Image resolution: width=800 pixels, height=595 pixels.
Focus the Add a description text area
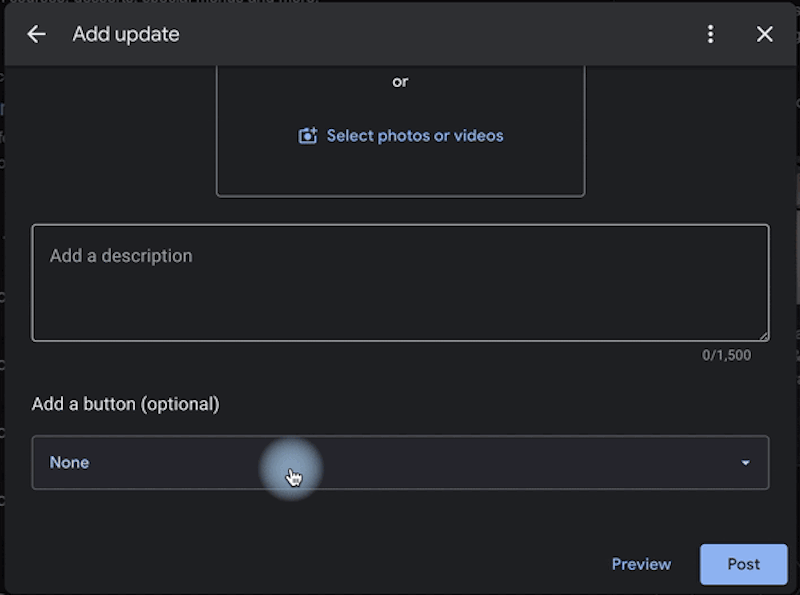point(401,283)
